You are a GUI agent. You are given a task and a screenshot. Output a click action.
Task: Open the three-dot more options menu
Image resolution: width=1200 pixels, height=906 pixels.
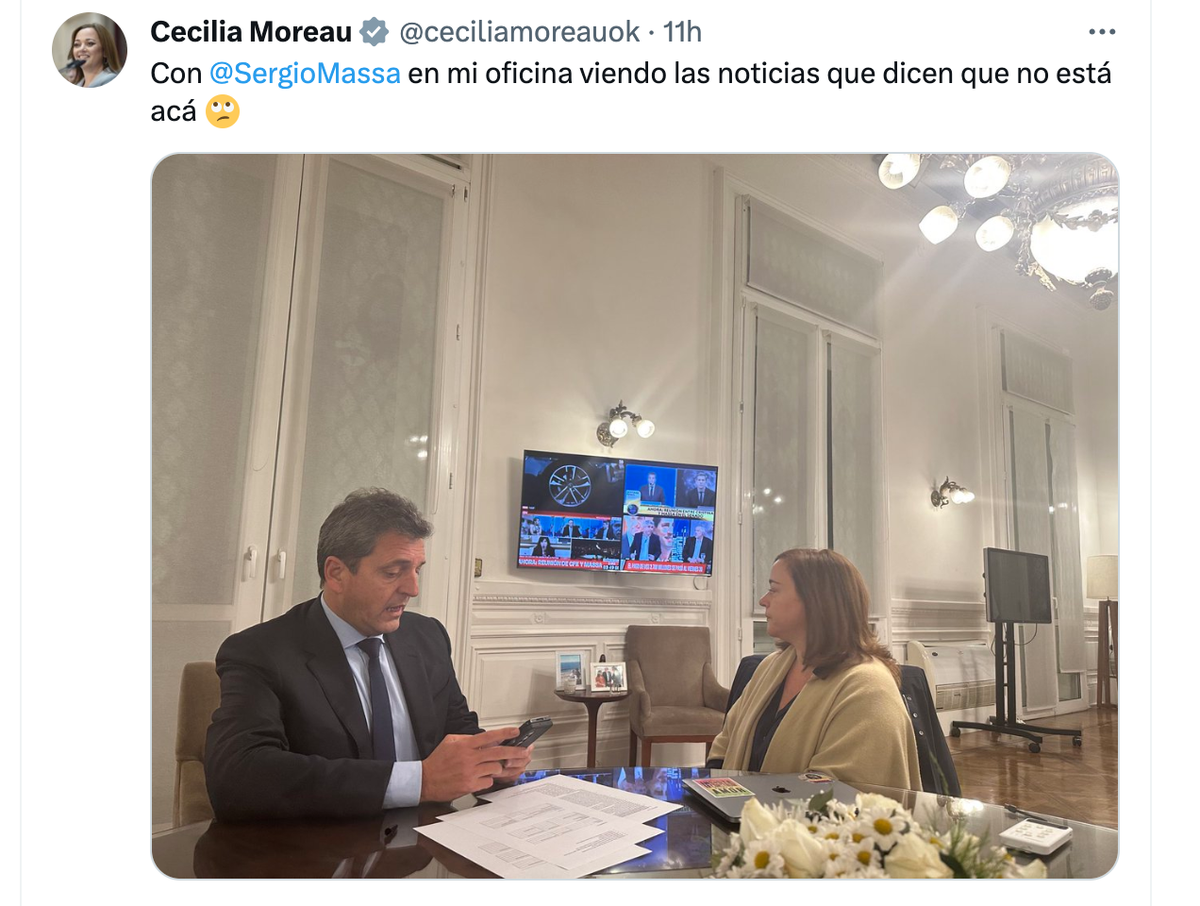pos(1102,32)
